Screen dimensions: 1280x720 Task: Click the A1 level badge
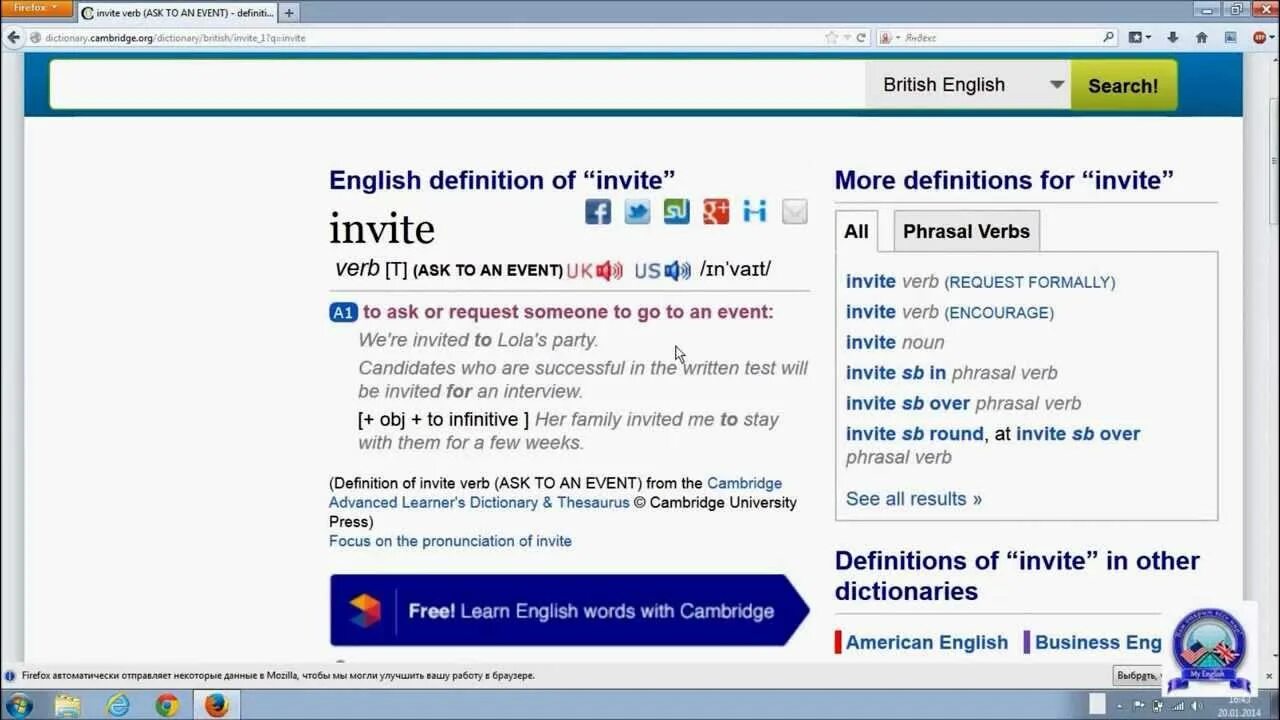pyautogui.click(x=343, y=312)
